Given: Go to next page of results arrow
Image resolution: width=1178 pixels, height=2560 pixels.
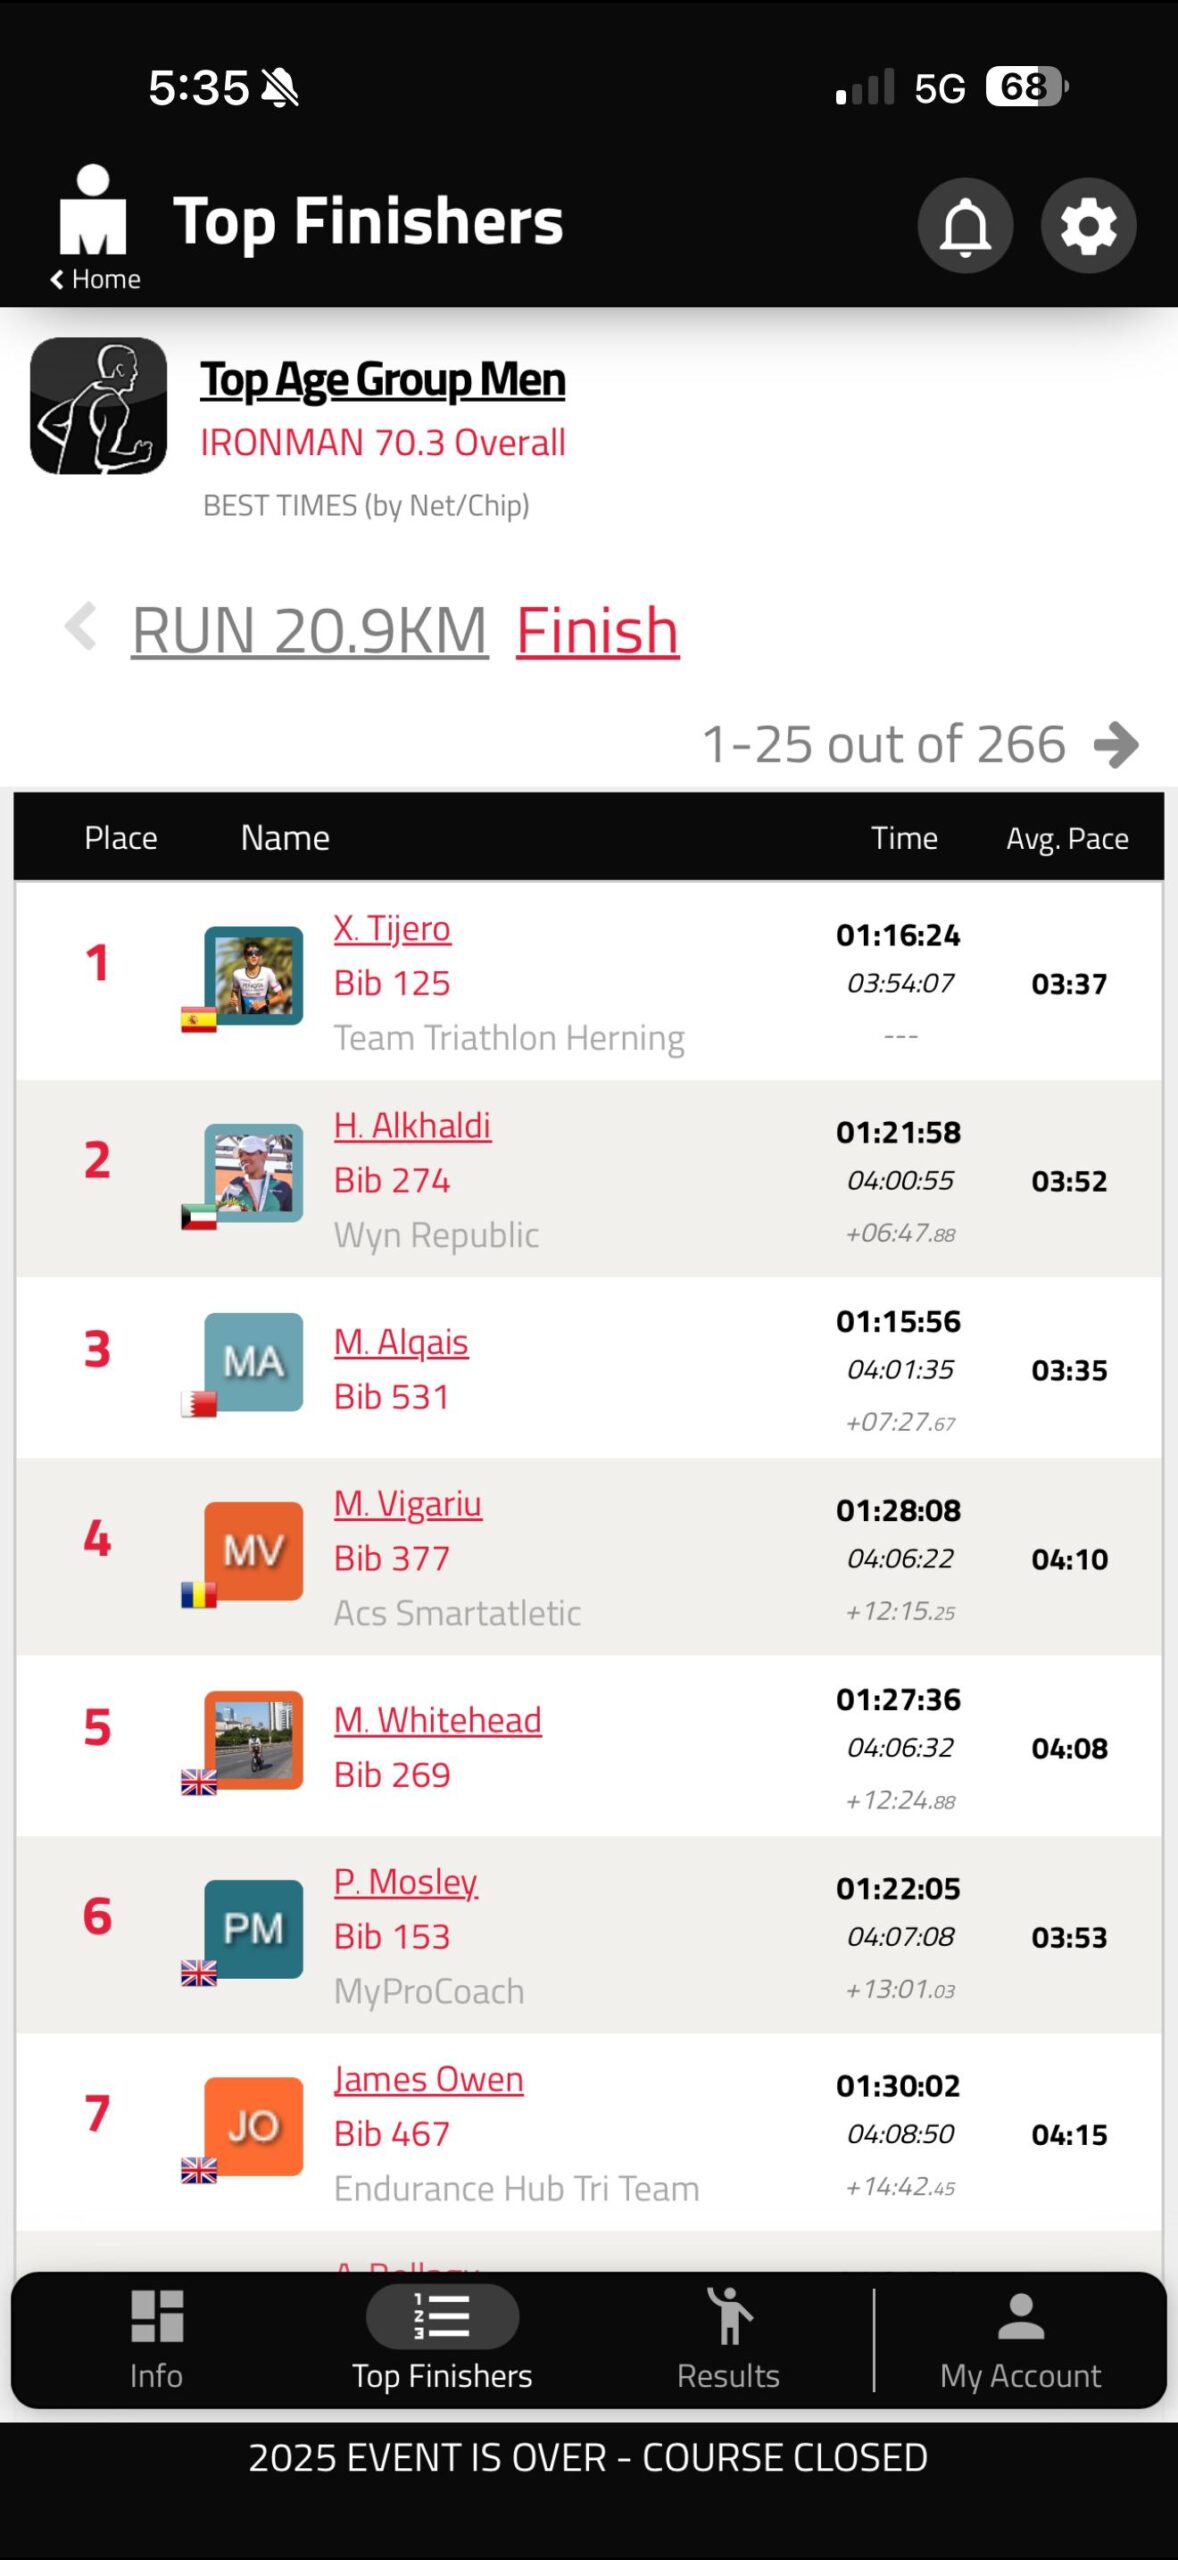Looking at the screenshot, I should click(x=1117, y=745).
